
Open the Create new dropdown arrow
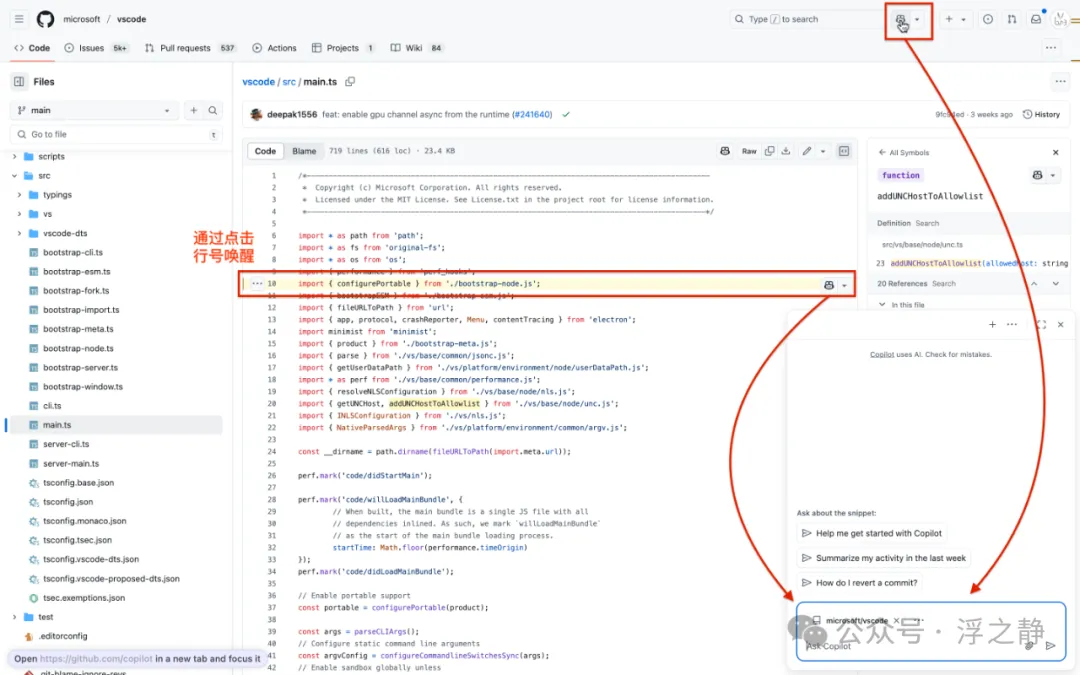click(x=964, y=19)
